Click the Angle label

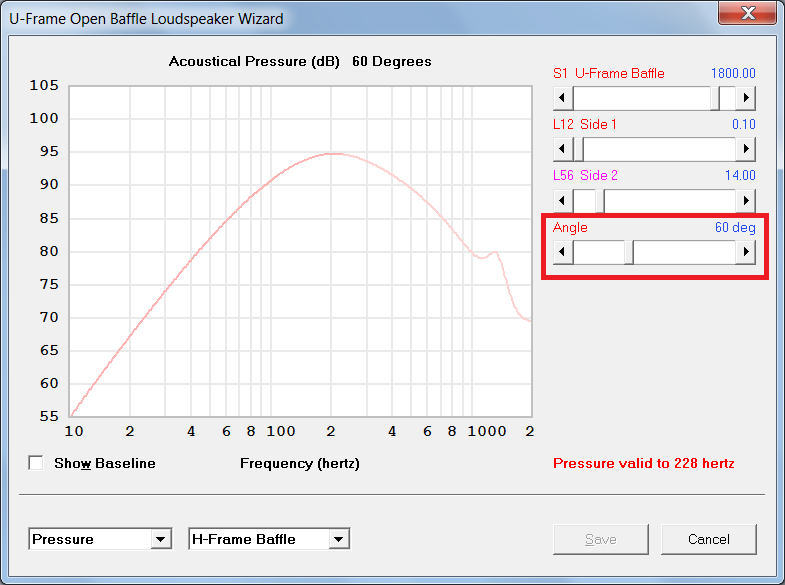[570, 228]
